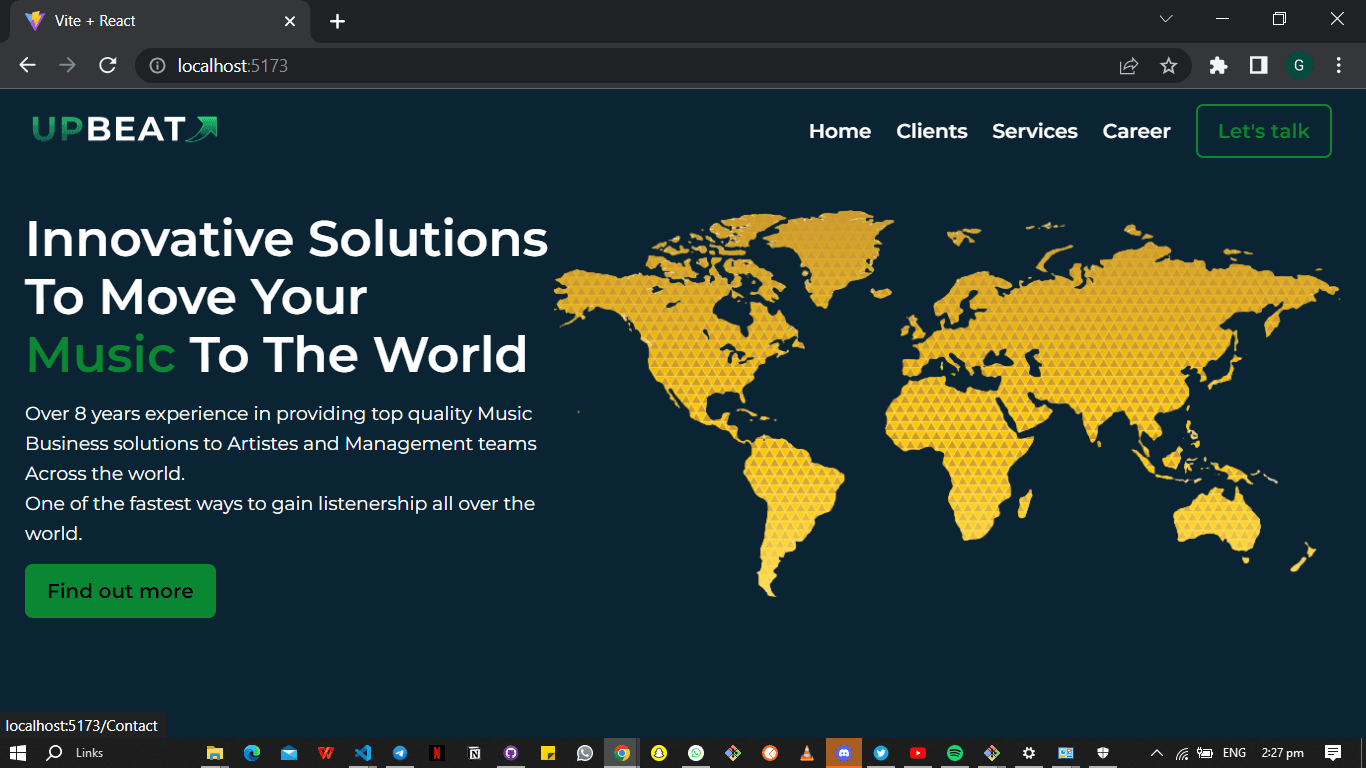1366x768 pixels.
Task: Open the Services nav link
Action: (x=1035, y=131)
